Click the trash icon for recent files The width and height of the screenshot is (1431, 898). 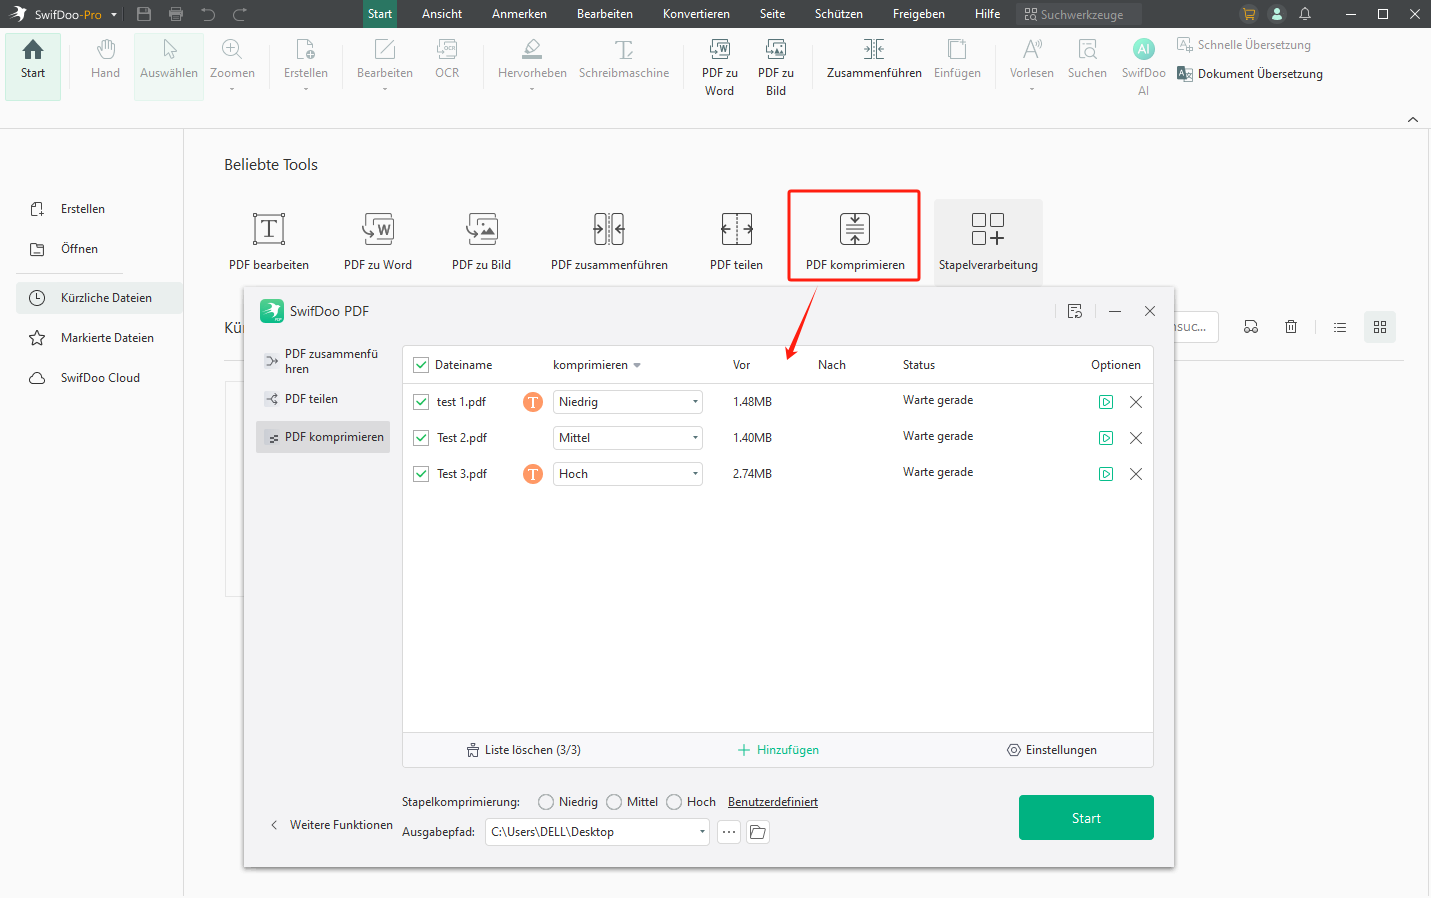[1291, 327]
